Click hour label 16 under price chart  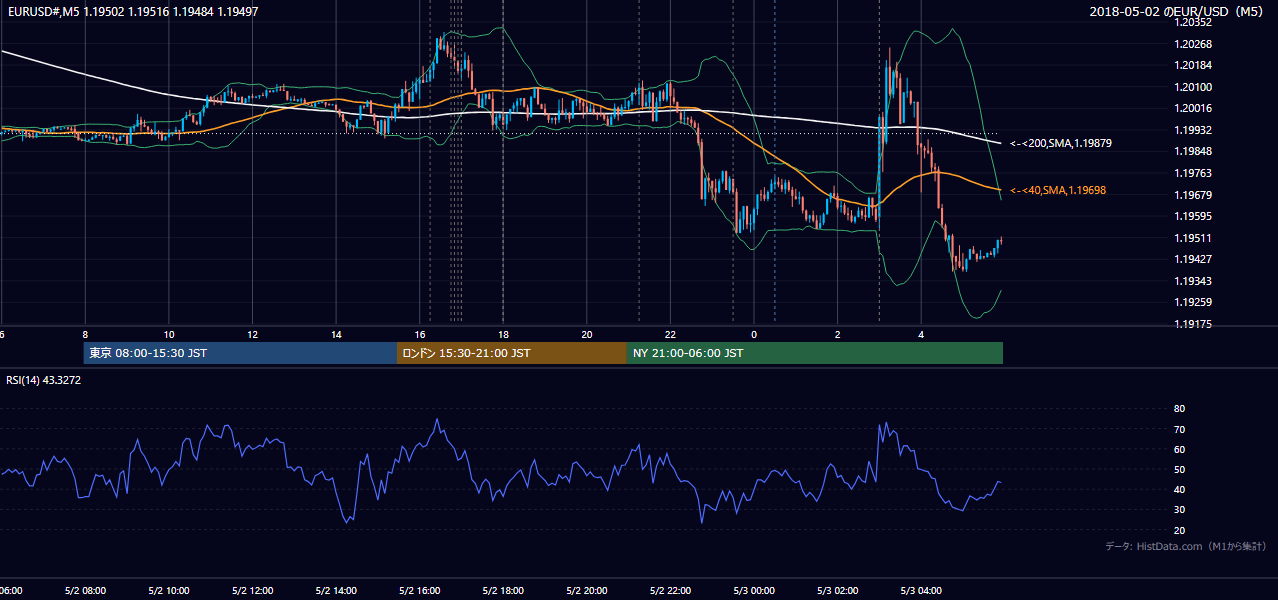(x=420, y=334)
